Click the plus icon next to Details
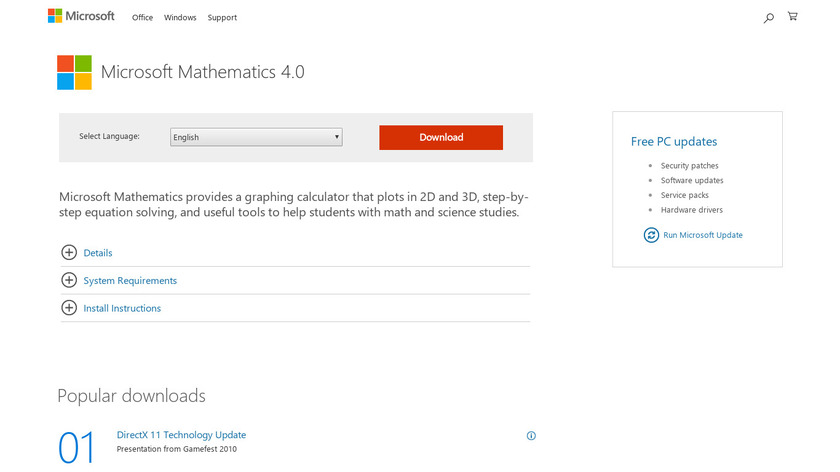Screen dimensions: 840x472 tap(69, 253)
